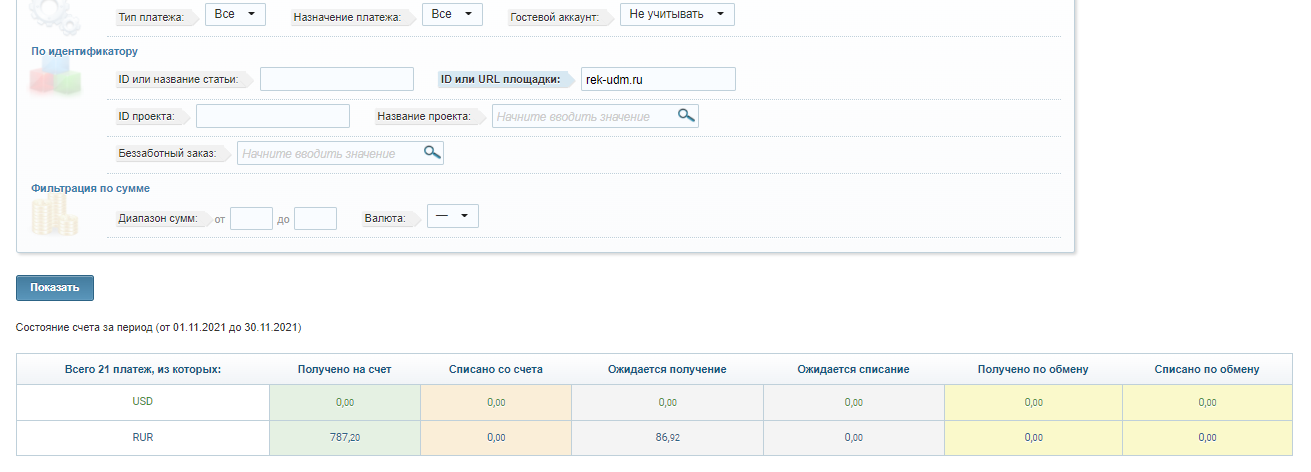The width and height of the screenshot is (1311, 472).
Task: Click the RUR received amount 787,20 cell
Action: point(344,437)
